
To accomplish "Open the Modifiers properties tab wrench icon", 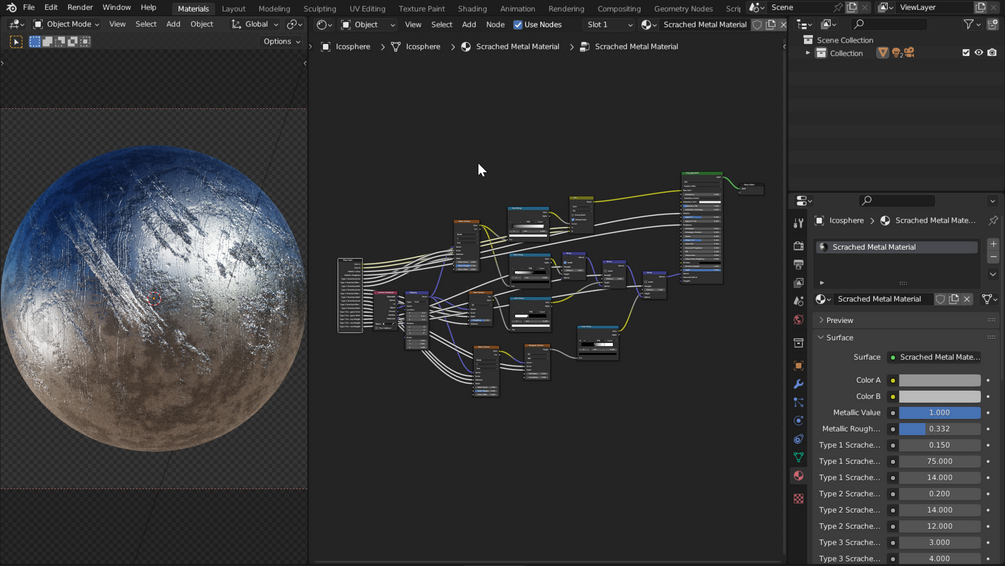I will (798, 384).
